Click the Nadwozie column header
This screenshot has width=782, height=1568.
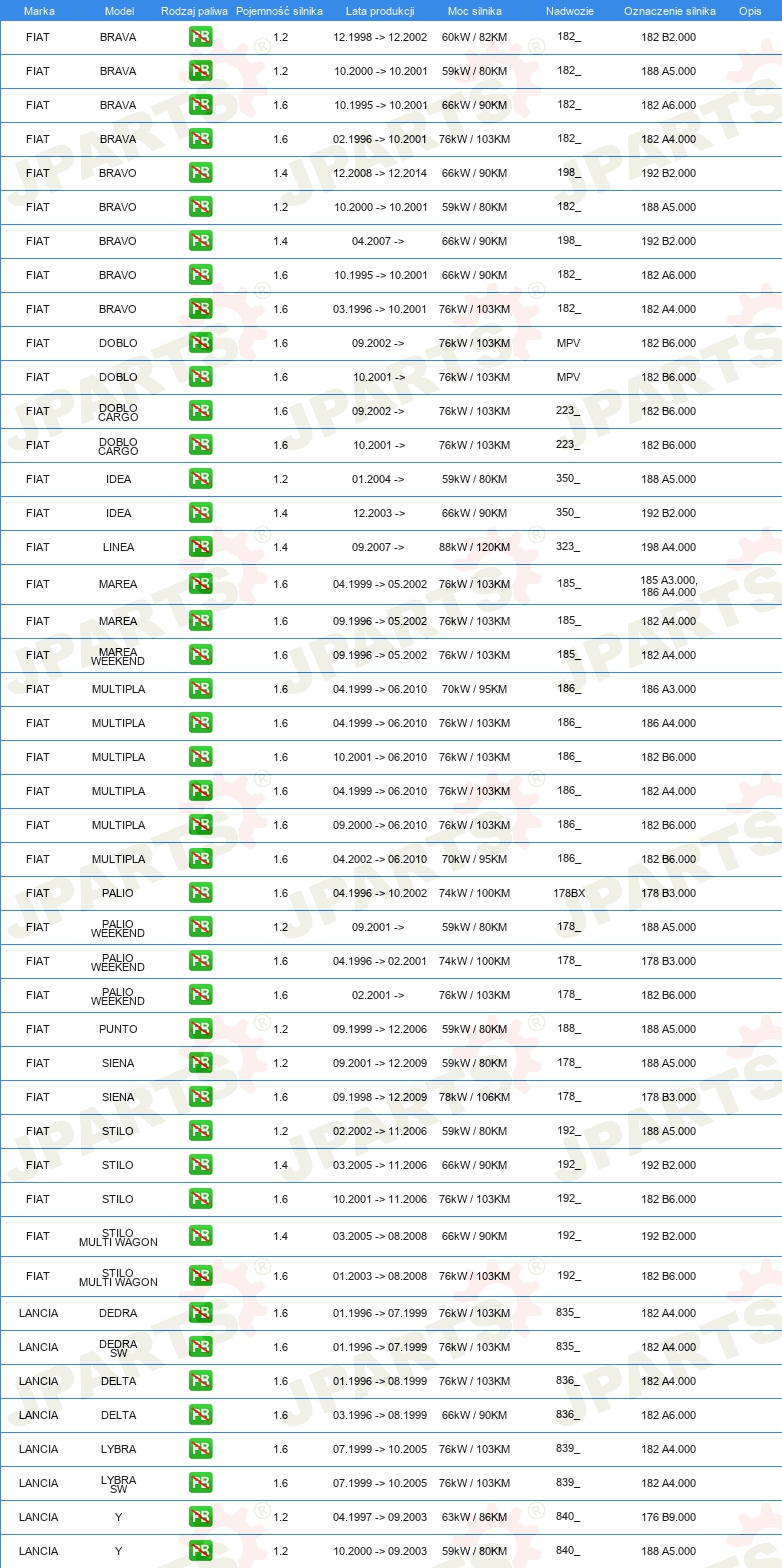click(x=569, y=11)
